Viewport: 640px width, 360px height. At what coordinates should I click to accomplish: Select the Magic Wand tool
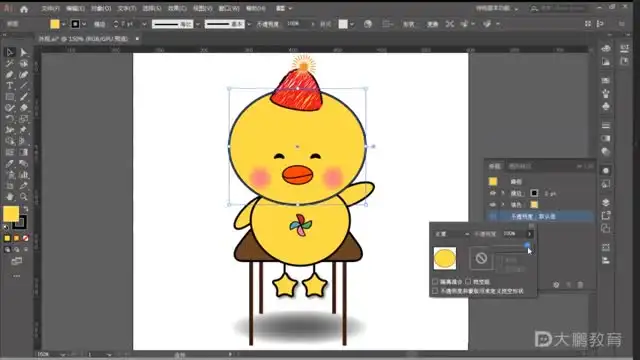click(10, 63)
